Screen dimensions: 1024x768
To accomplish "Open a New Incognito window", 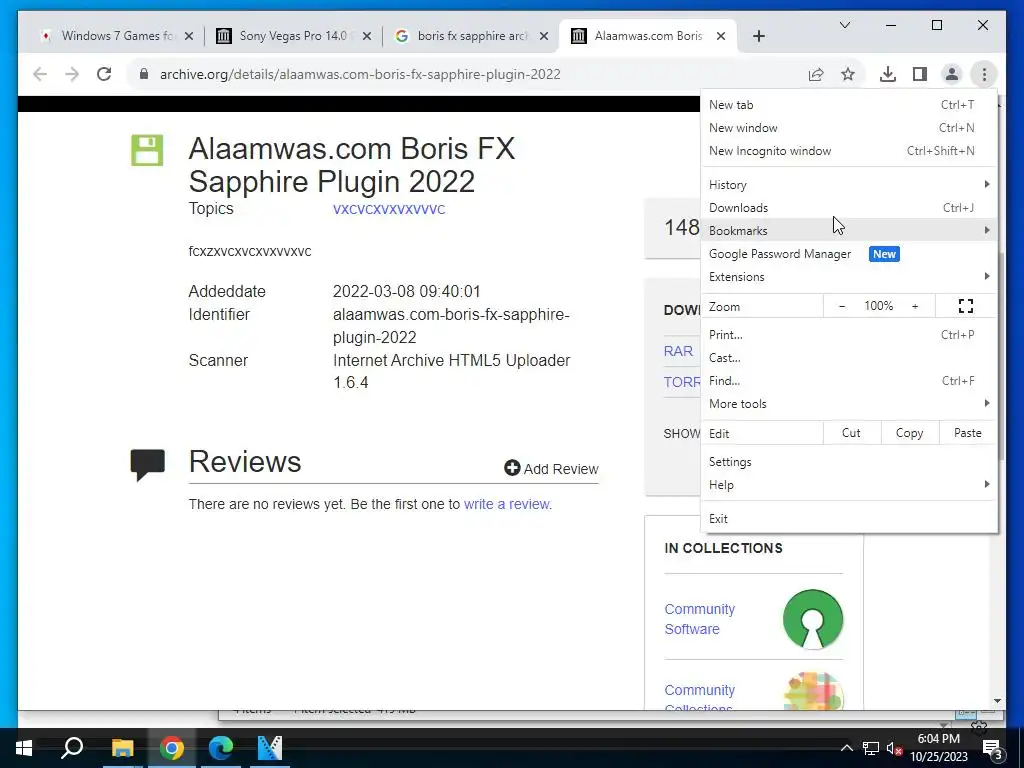I will point(849,150).
